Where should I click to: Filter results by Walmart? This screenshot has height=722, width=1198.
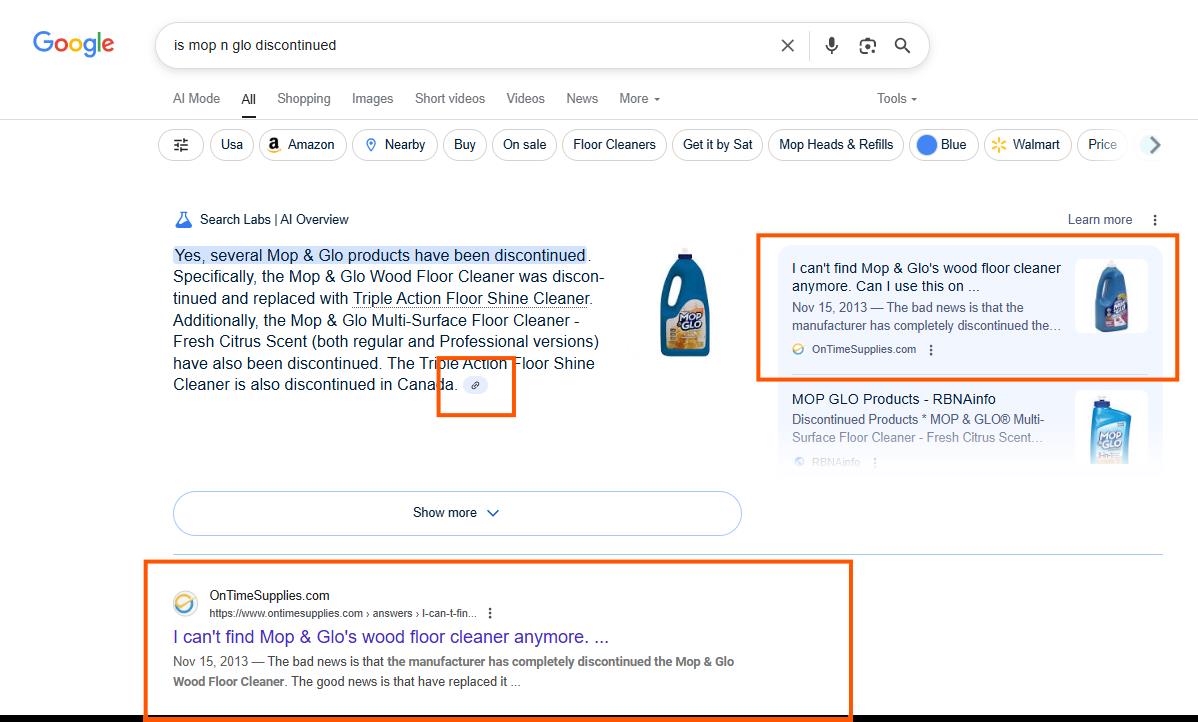(1028, 144)
